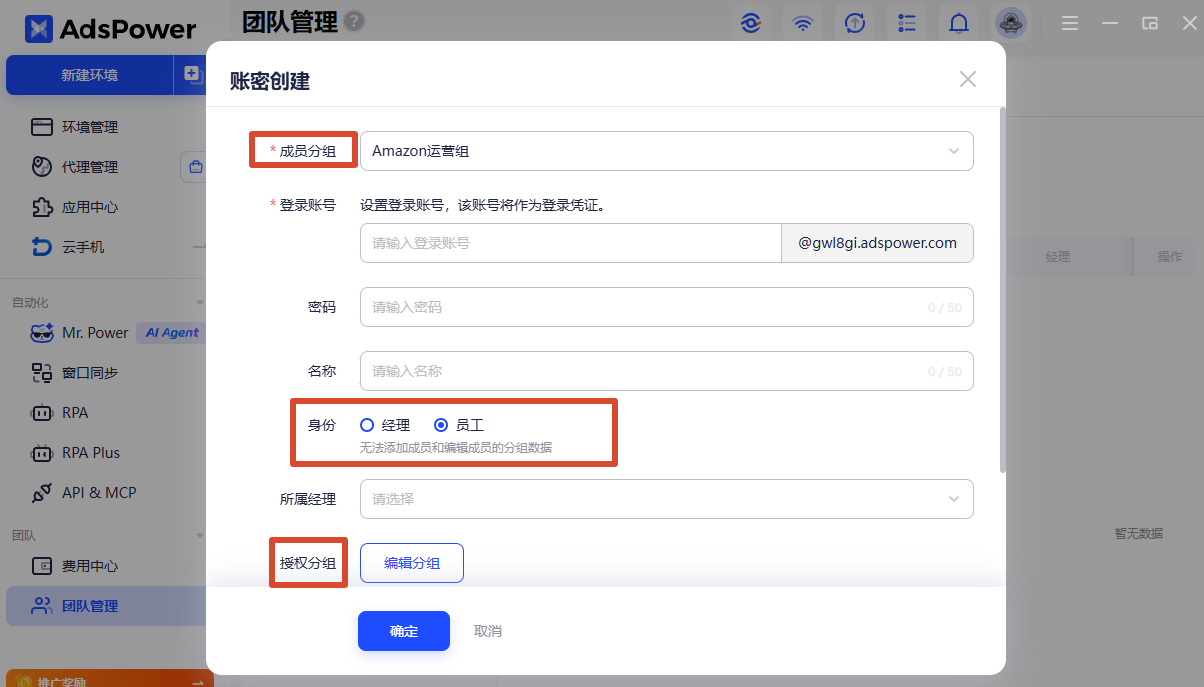Click the plus icon beside 新建环境

(x=192, y=74)
